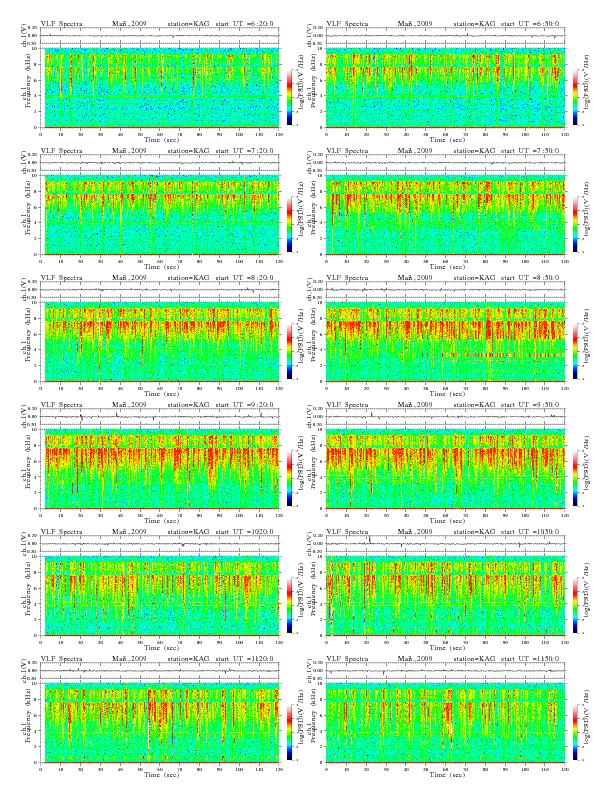
Task: Select the PSD color bar beside the 7:50:0 spectrogram
Action: (576, 224)
